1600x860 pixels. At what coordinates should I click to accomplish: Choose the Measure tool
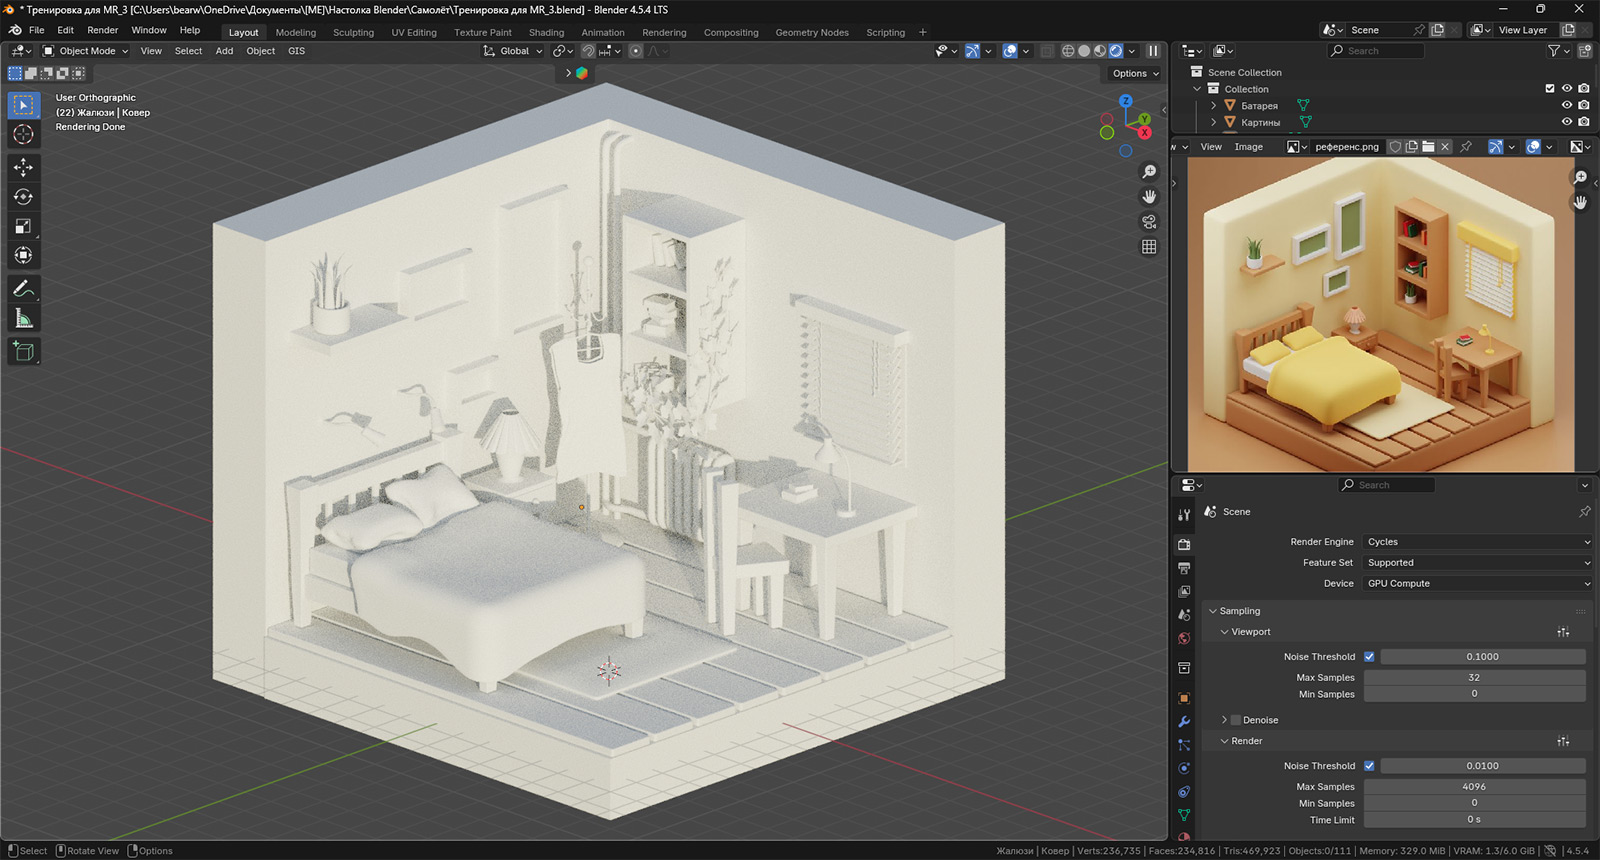click(23, 319)
